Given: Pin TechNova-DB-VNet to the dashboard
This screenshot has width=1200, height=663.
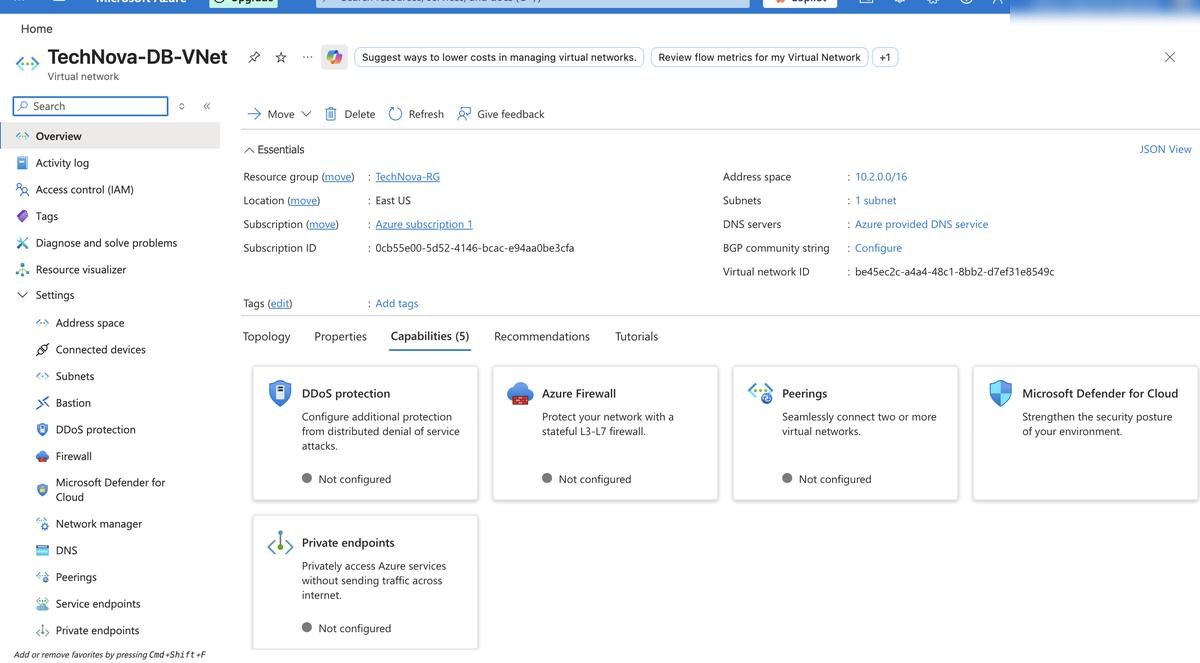Looking at the screenshot, I should point(254,57).
